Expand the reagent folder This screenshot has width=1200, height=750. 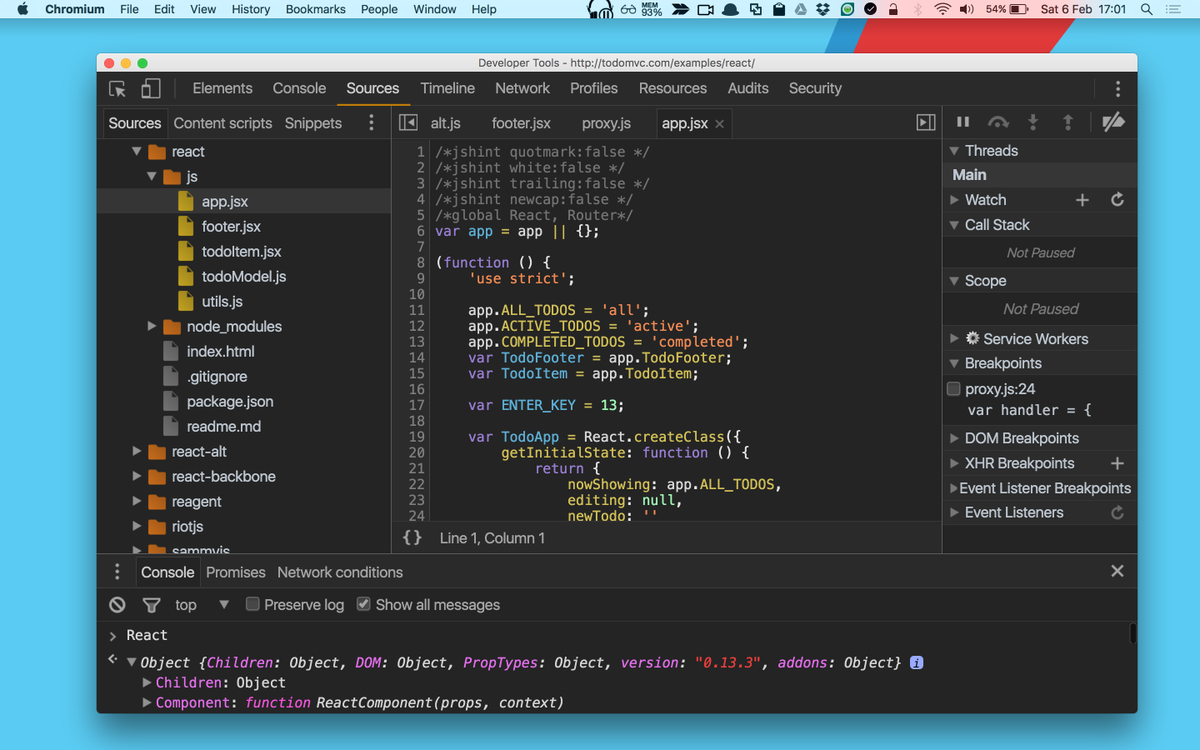click(x=137, y=501)
